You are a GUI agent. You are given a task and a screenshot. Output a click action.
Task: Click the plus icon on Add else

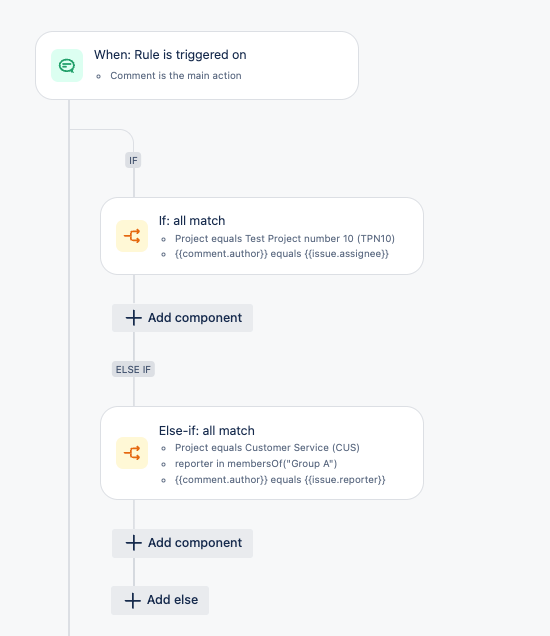pos(133,600)
